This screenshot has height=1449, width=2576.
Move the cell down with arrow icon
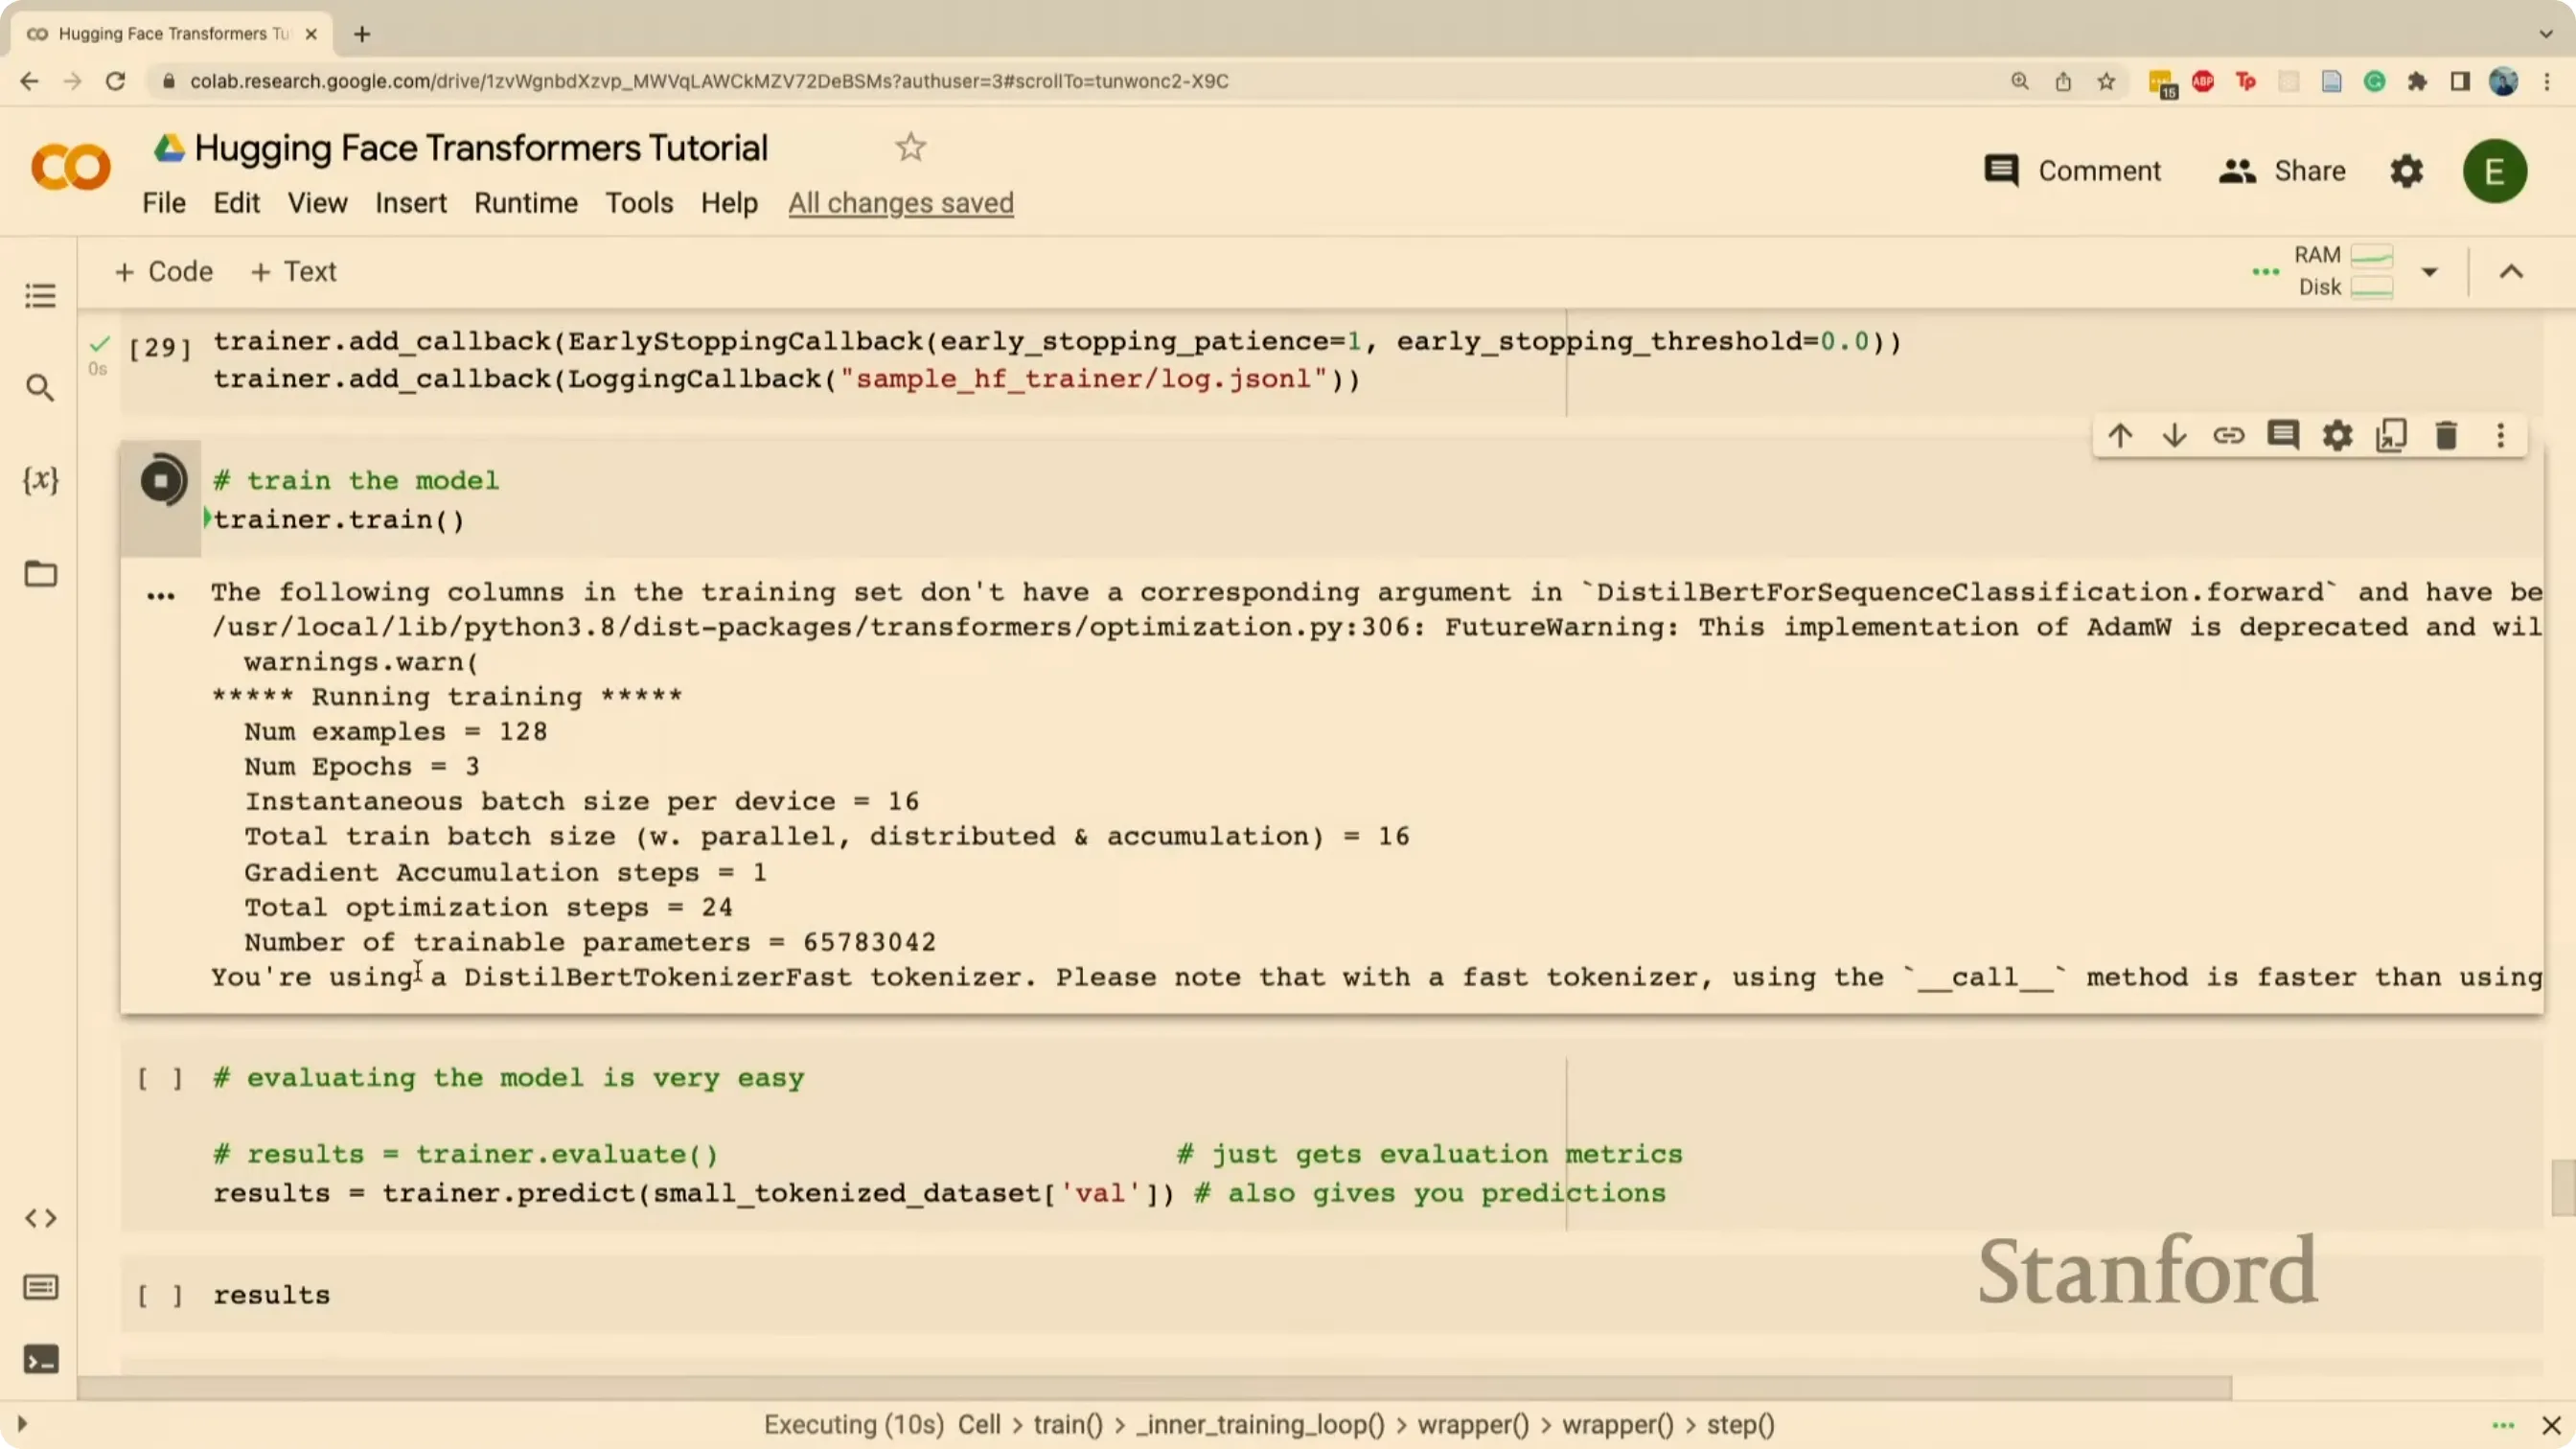pyautogui.click(x=2174, y=435)
